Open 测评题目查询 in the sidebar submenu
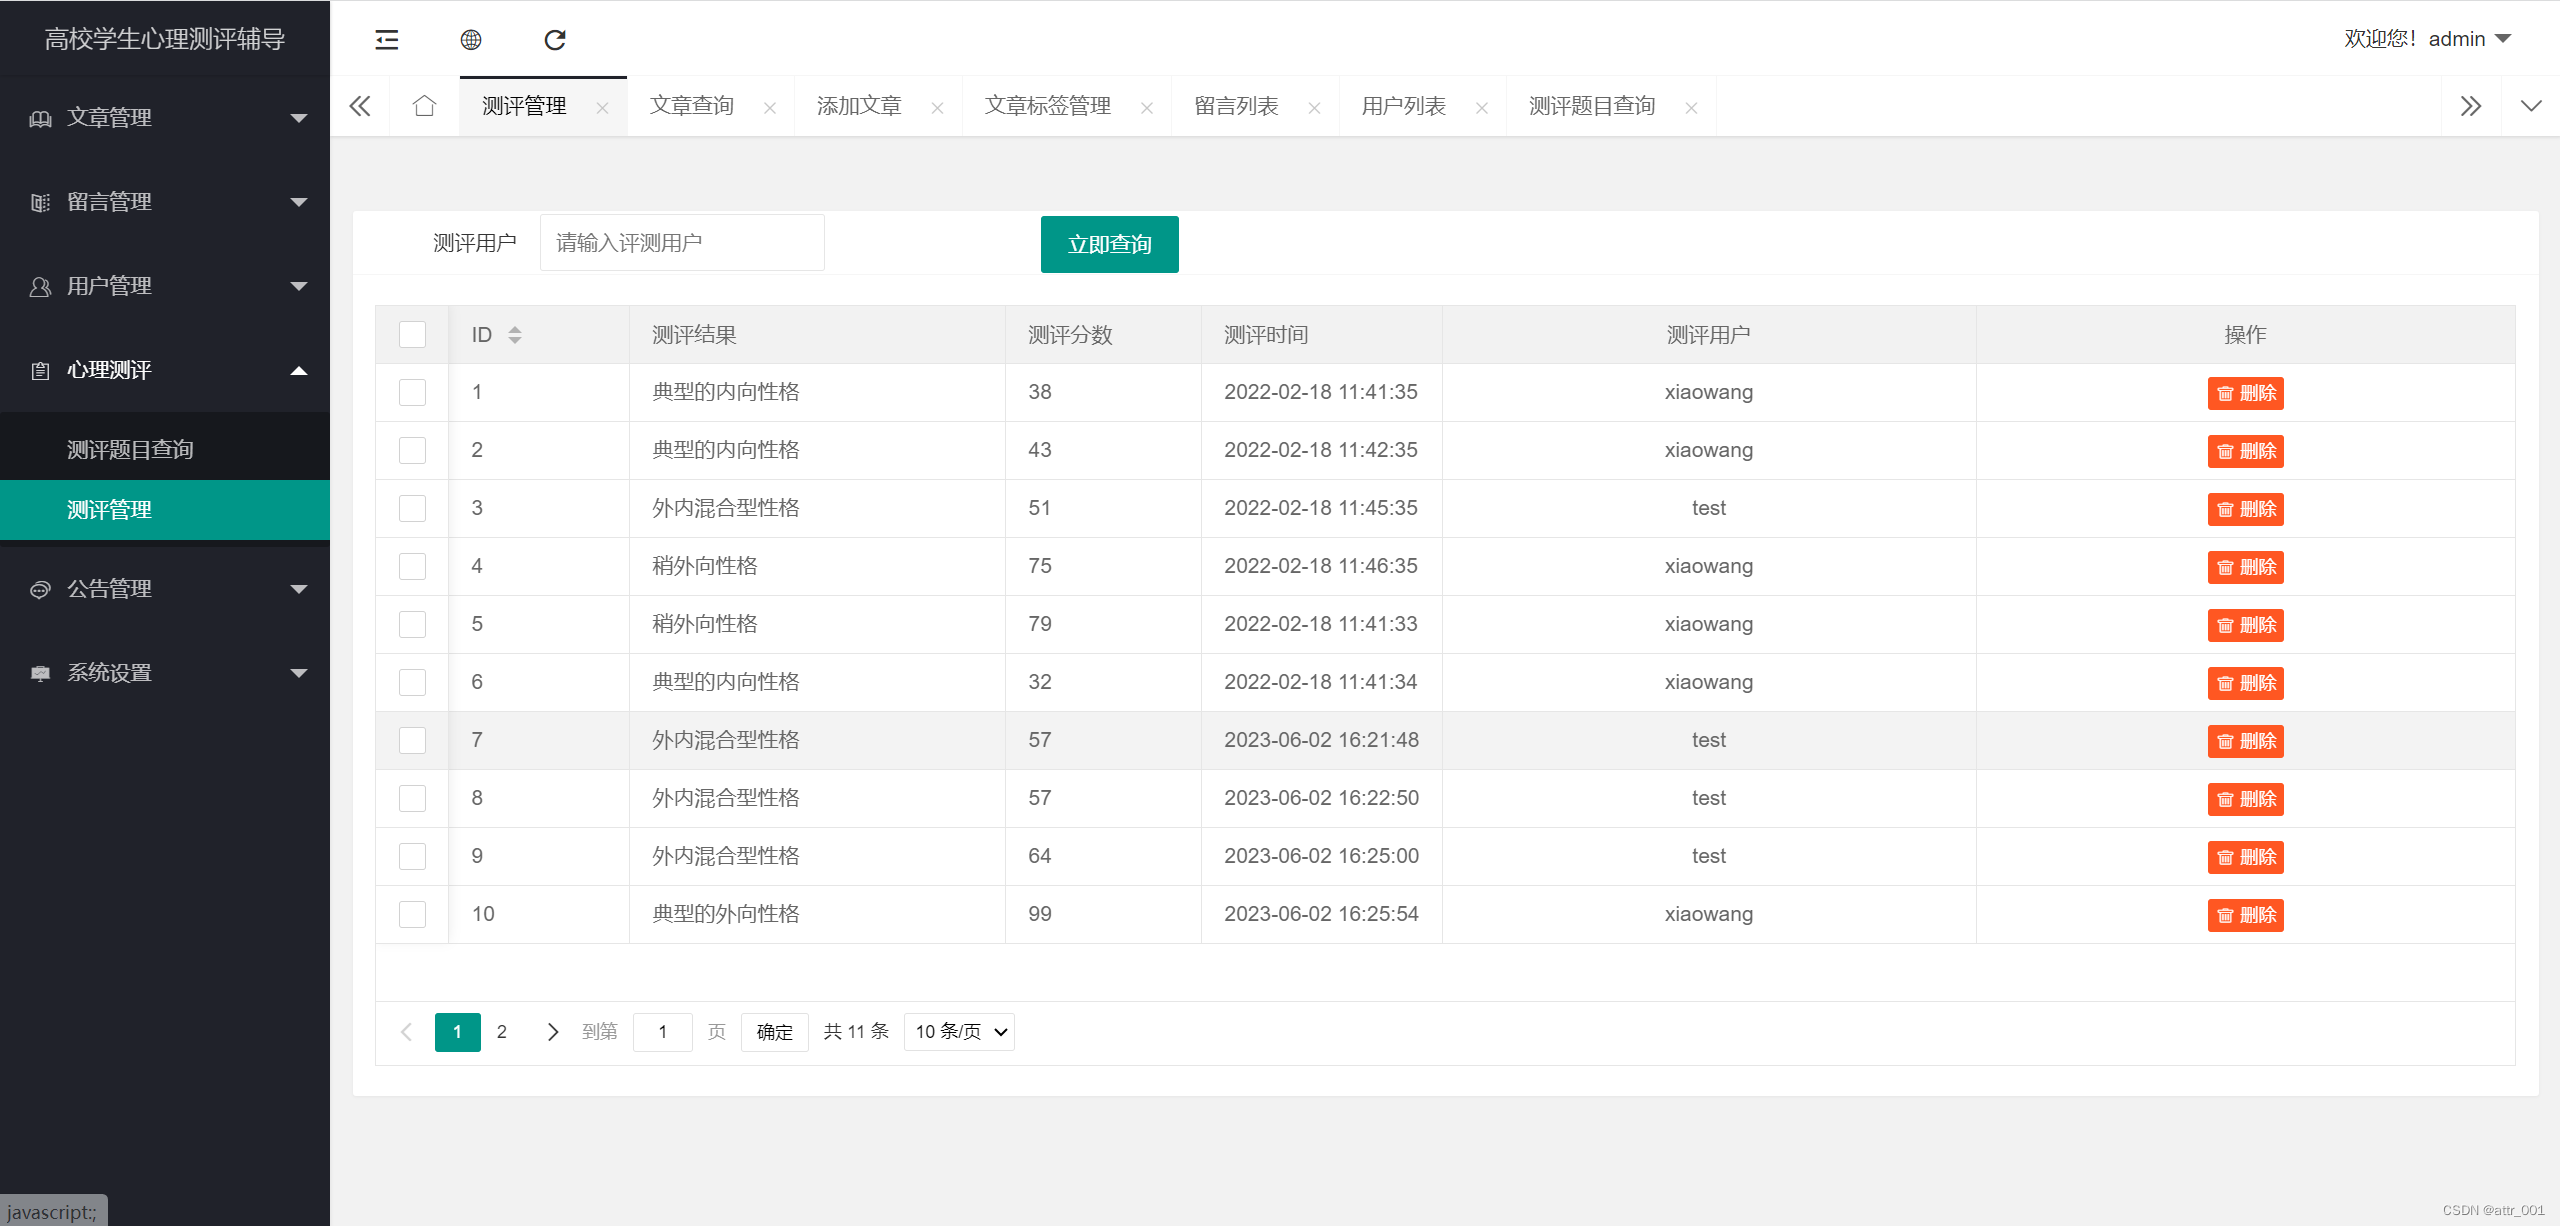Screen dimensions: 2560x1226 pos(130,450)
